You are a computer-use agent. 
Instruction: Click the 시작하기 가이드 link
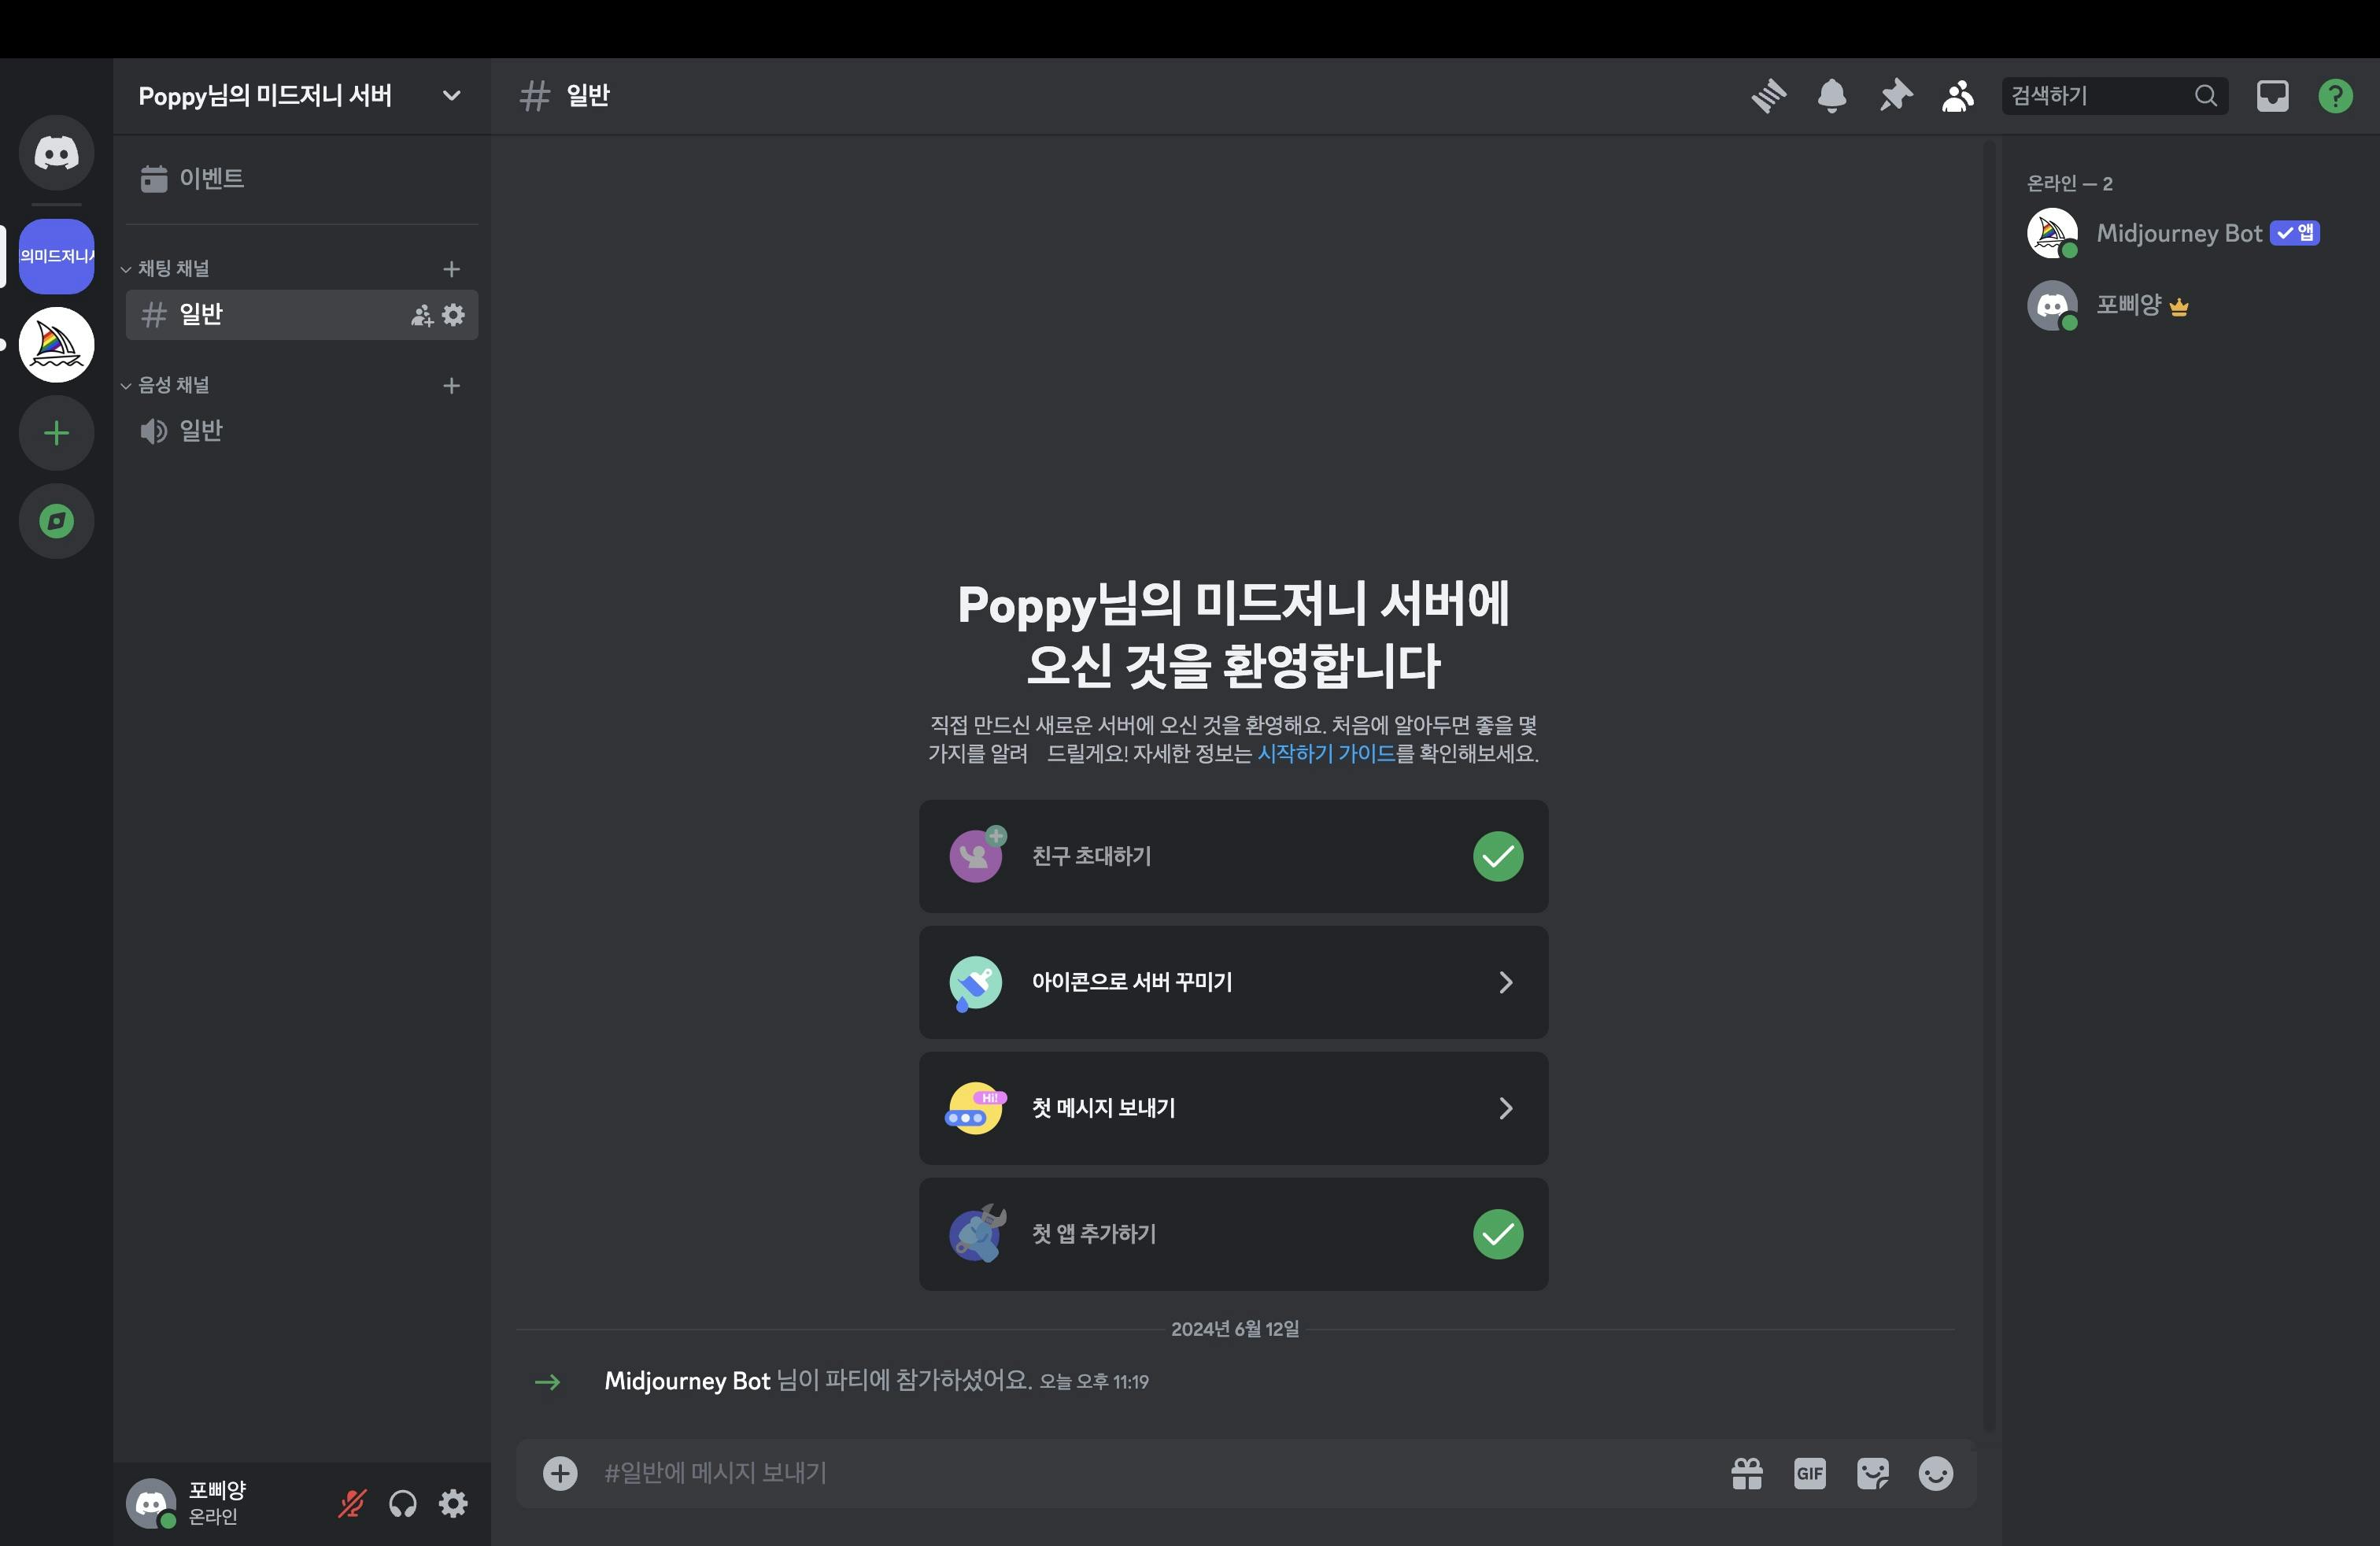click(1325, 754)
